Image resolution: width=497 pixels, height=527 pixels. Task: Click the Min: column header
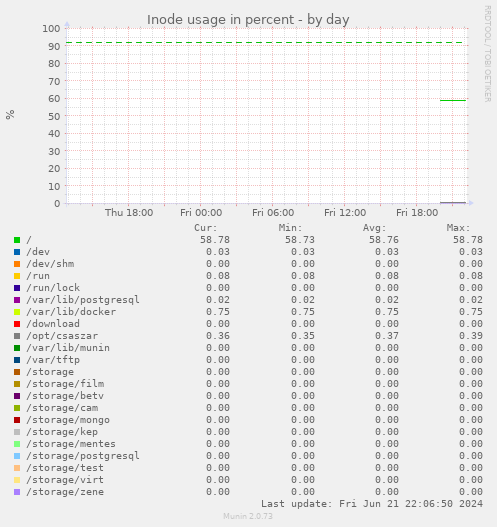290,228
